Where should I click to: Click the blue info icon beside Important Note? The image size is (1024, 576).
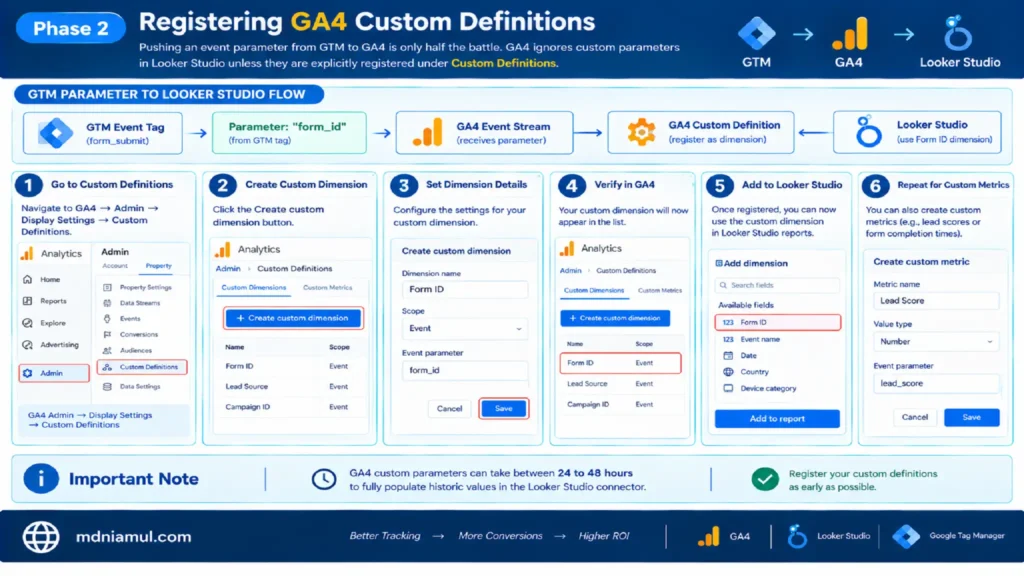pos(40,479)
